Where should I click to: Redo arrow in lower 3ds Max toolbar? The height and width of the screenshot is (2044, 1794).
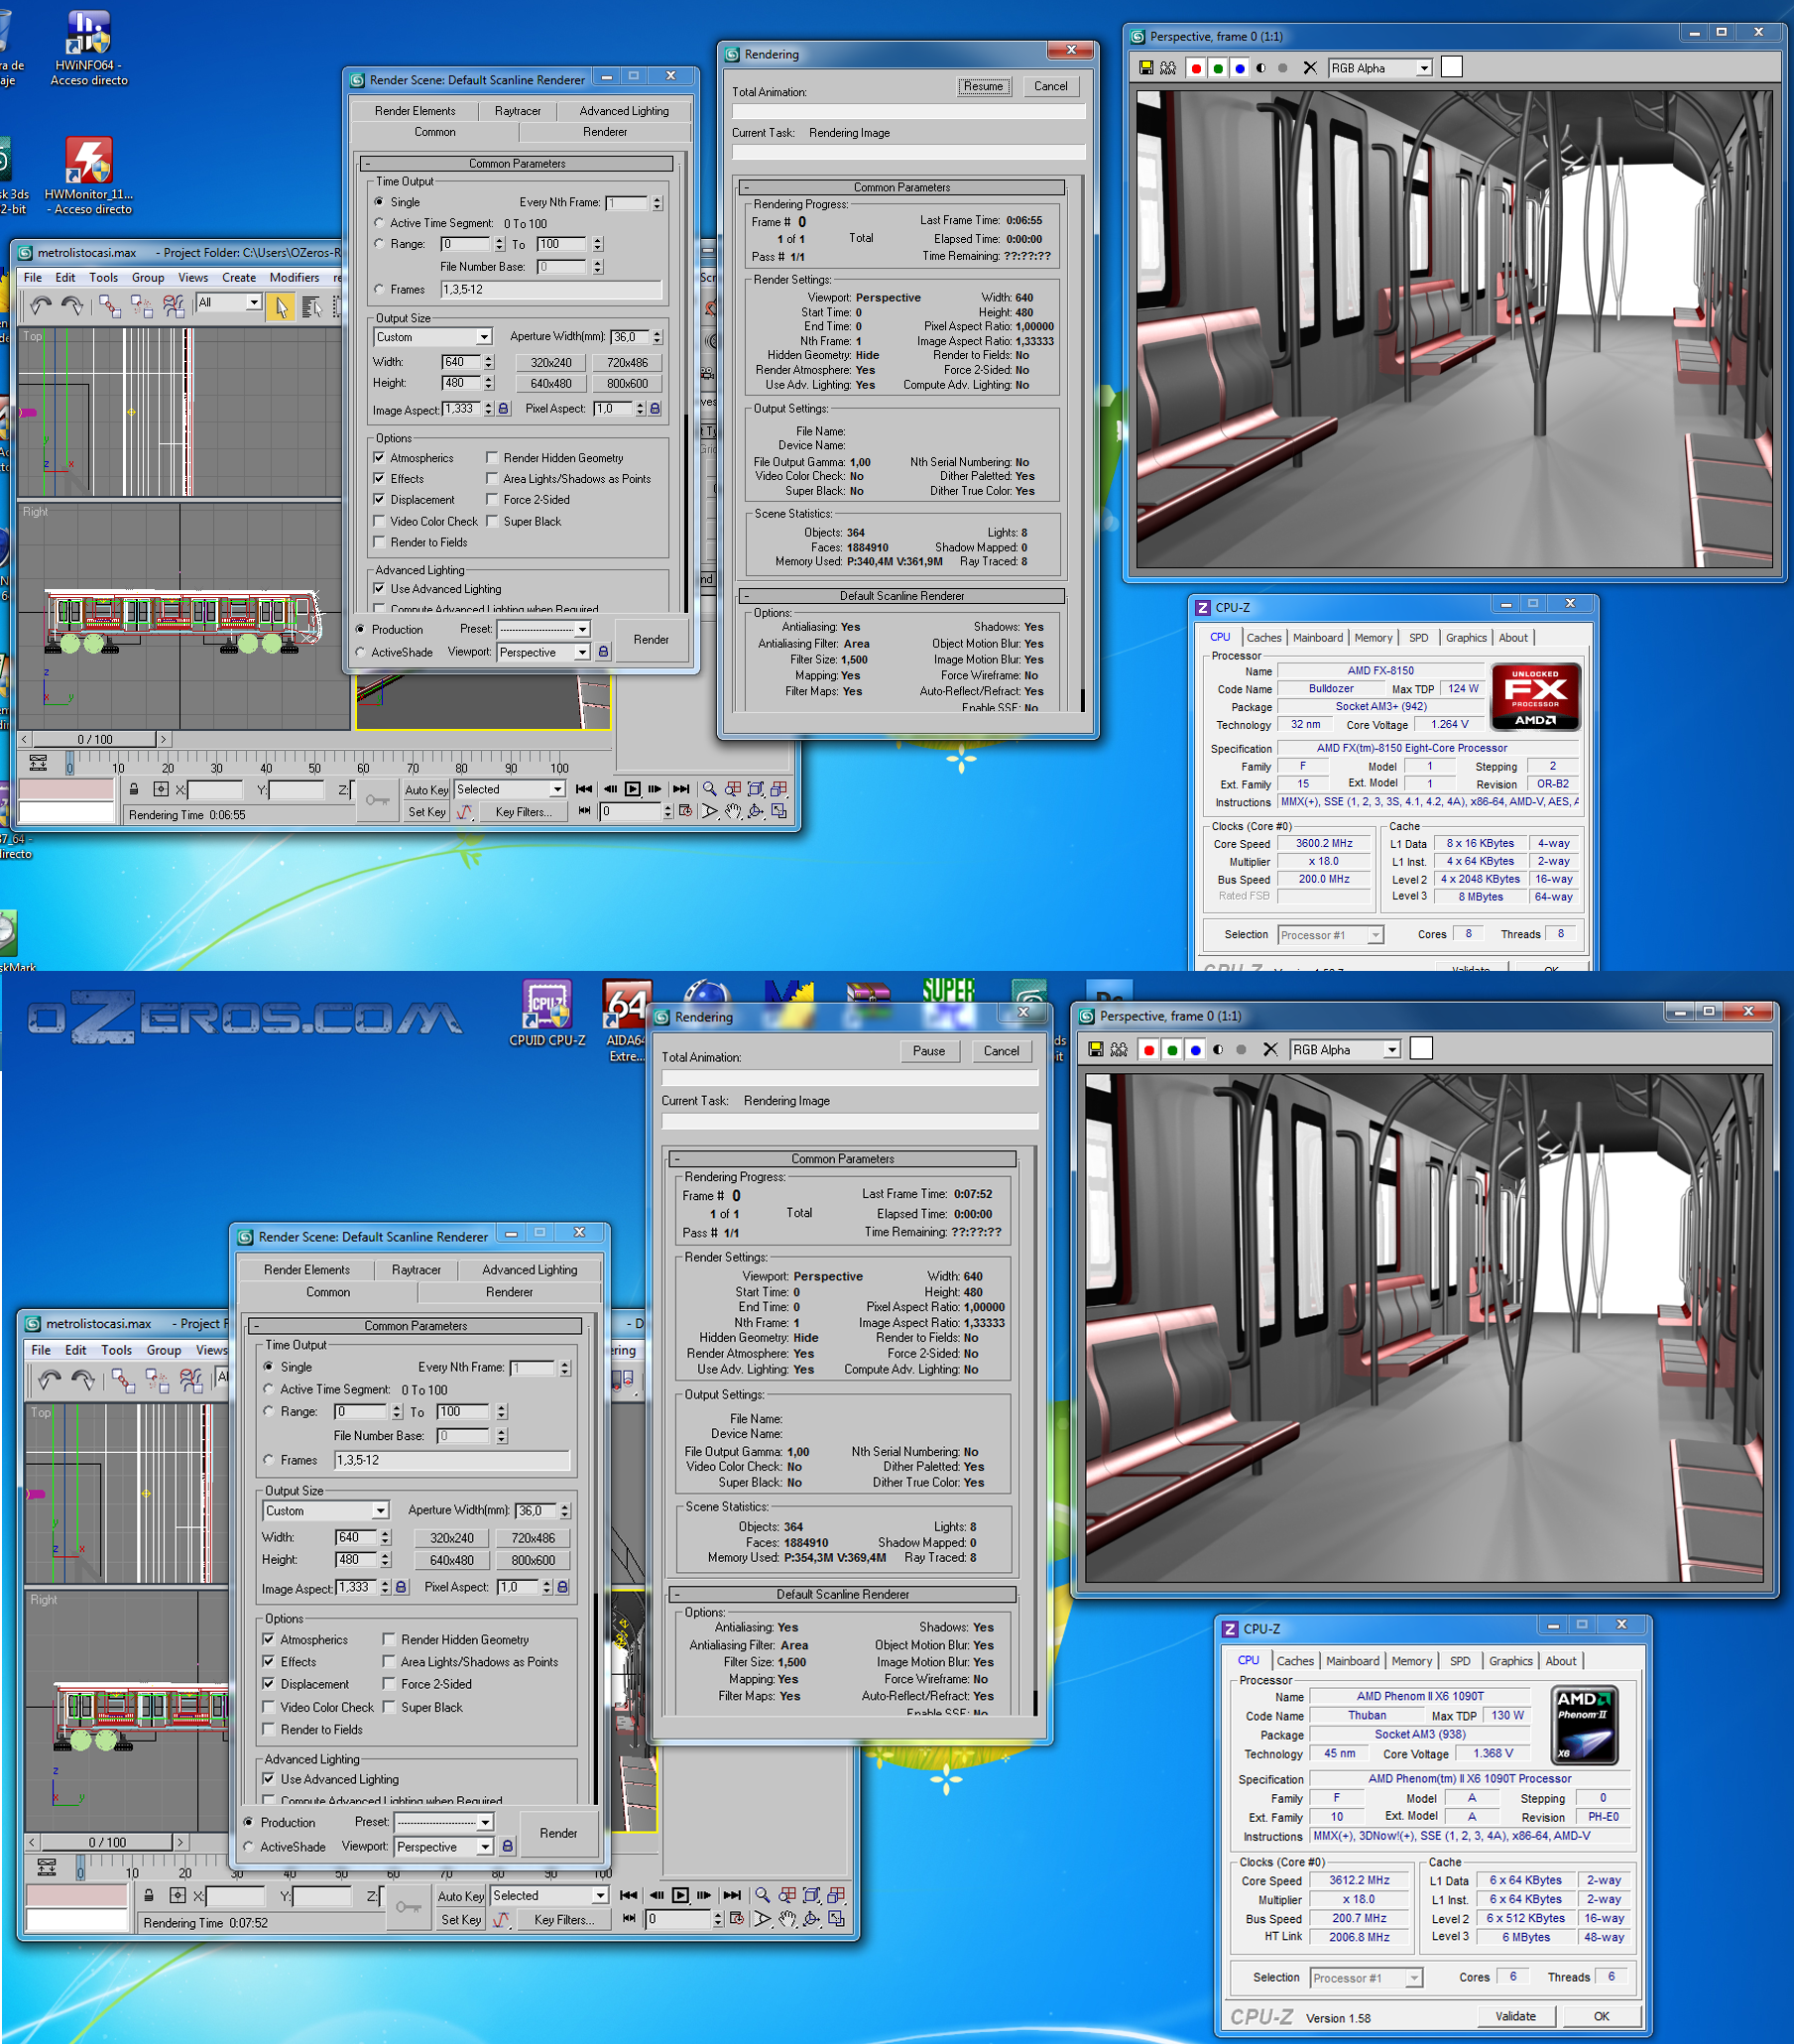point(83,1380)
